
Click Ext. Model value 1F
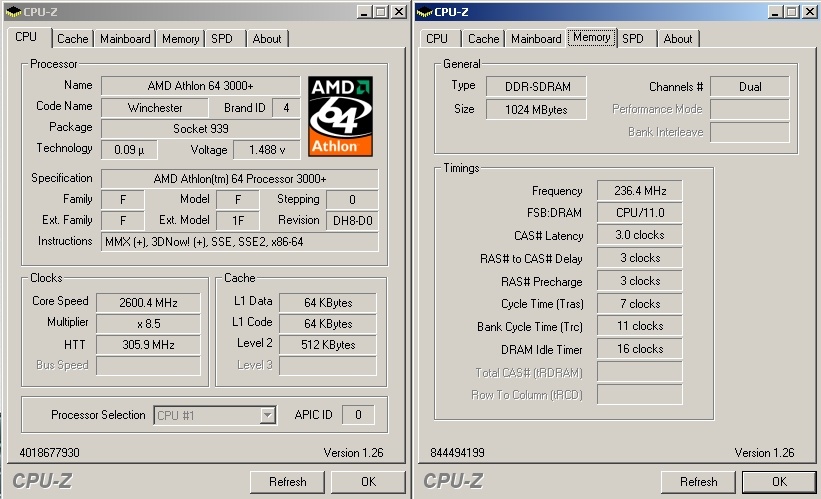pos(238,221)
